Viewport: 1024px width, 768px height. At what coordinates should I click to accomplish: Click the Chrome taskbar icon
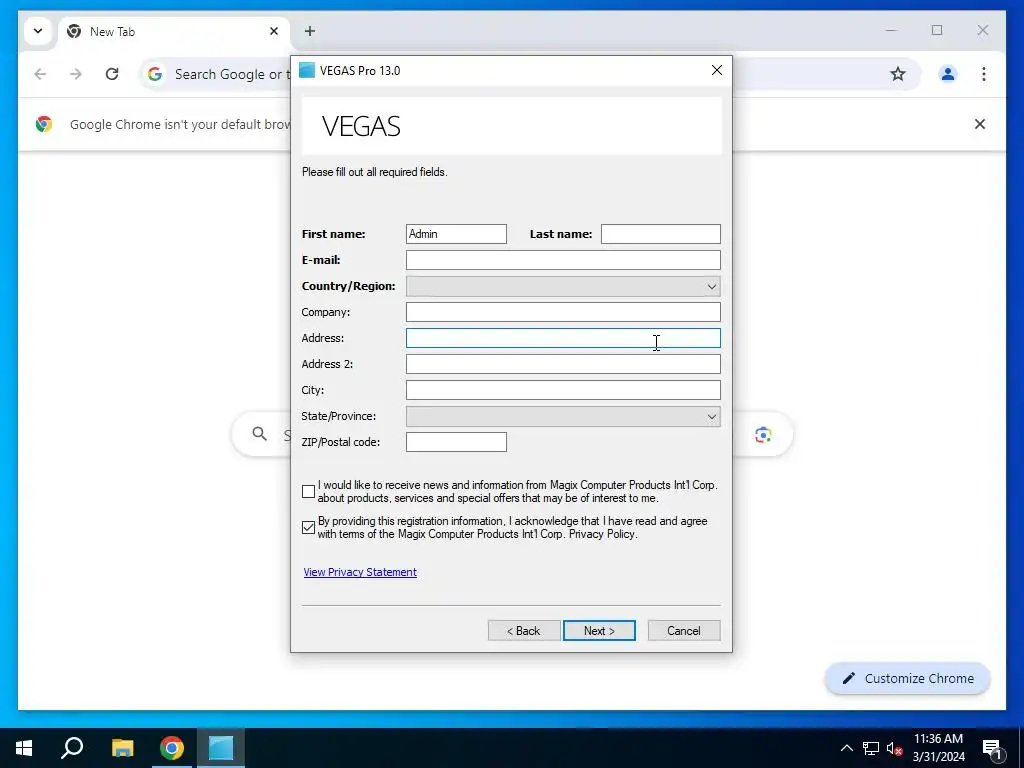point(172,748)
